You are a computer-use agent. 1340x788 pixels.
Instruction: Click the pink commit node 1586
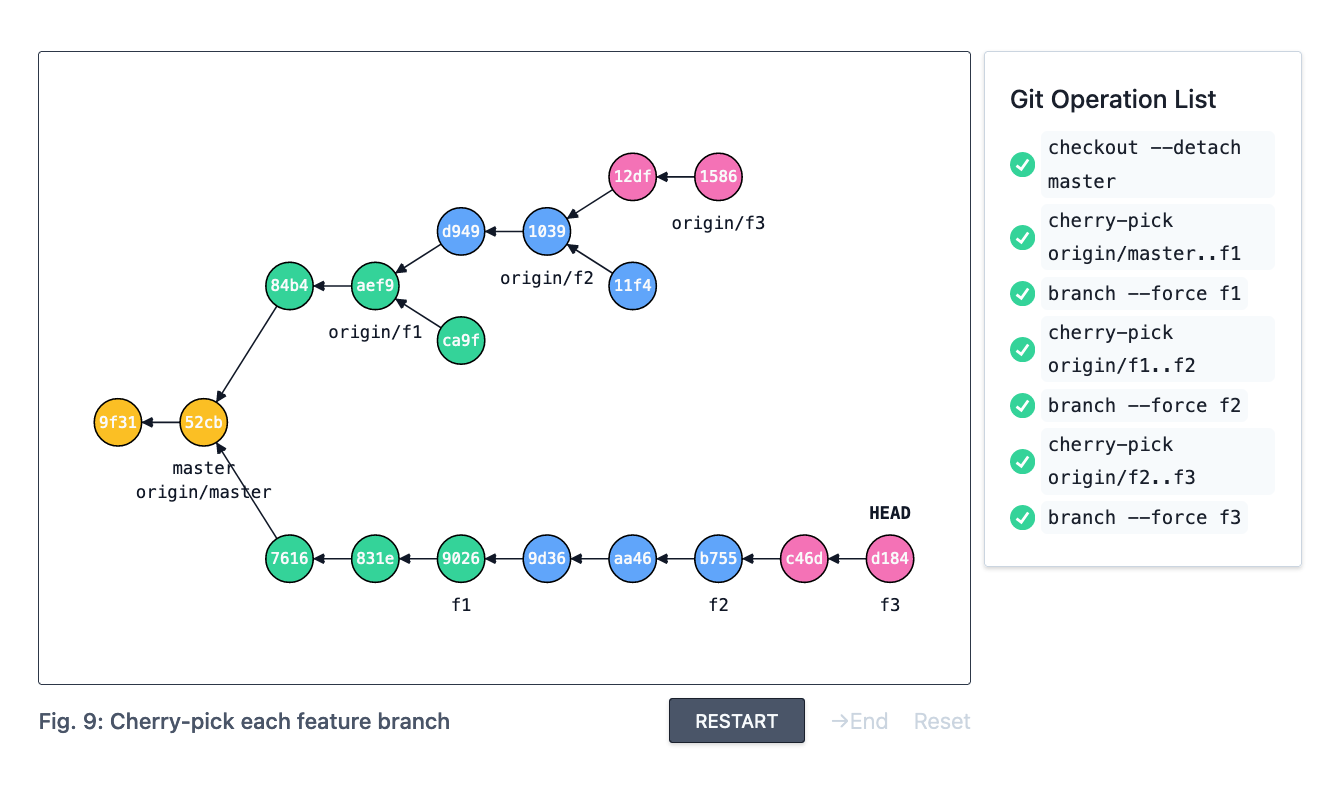[718, 177]
